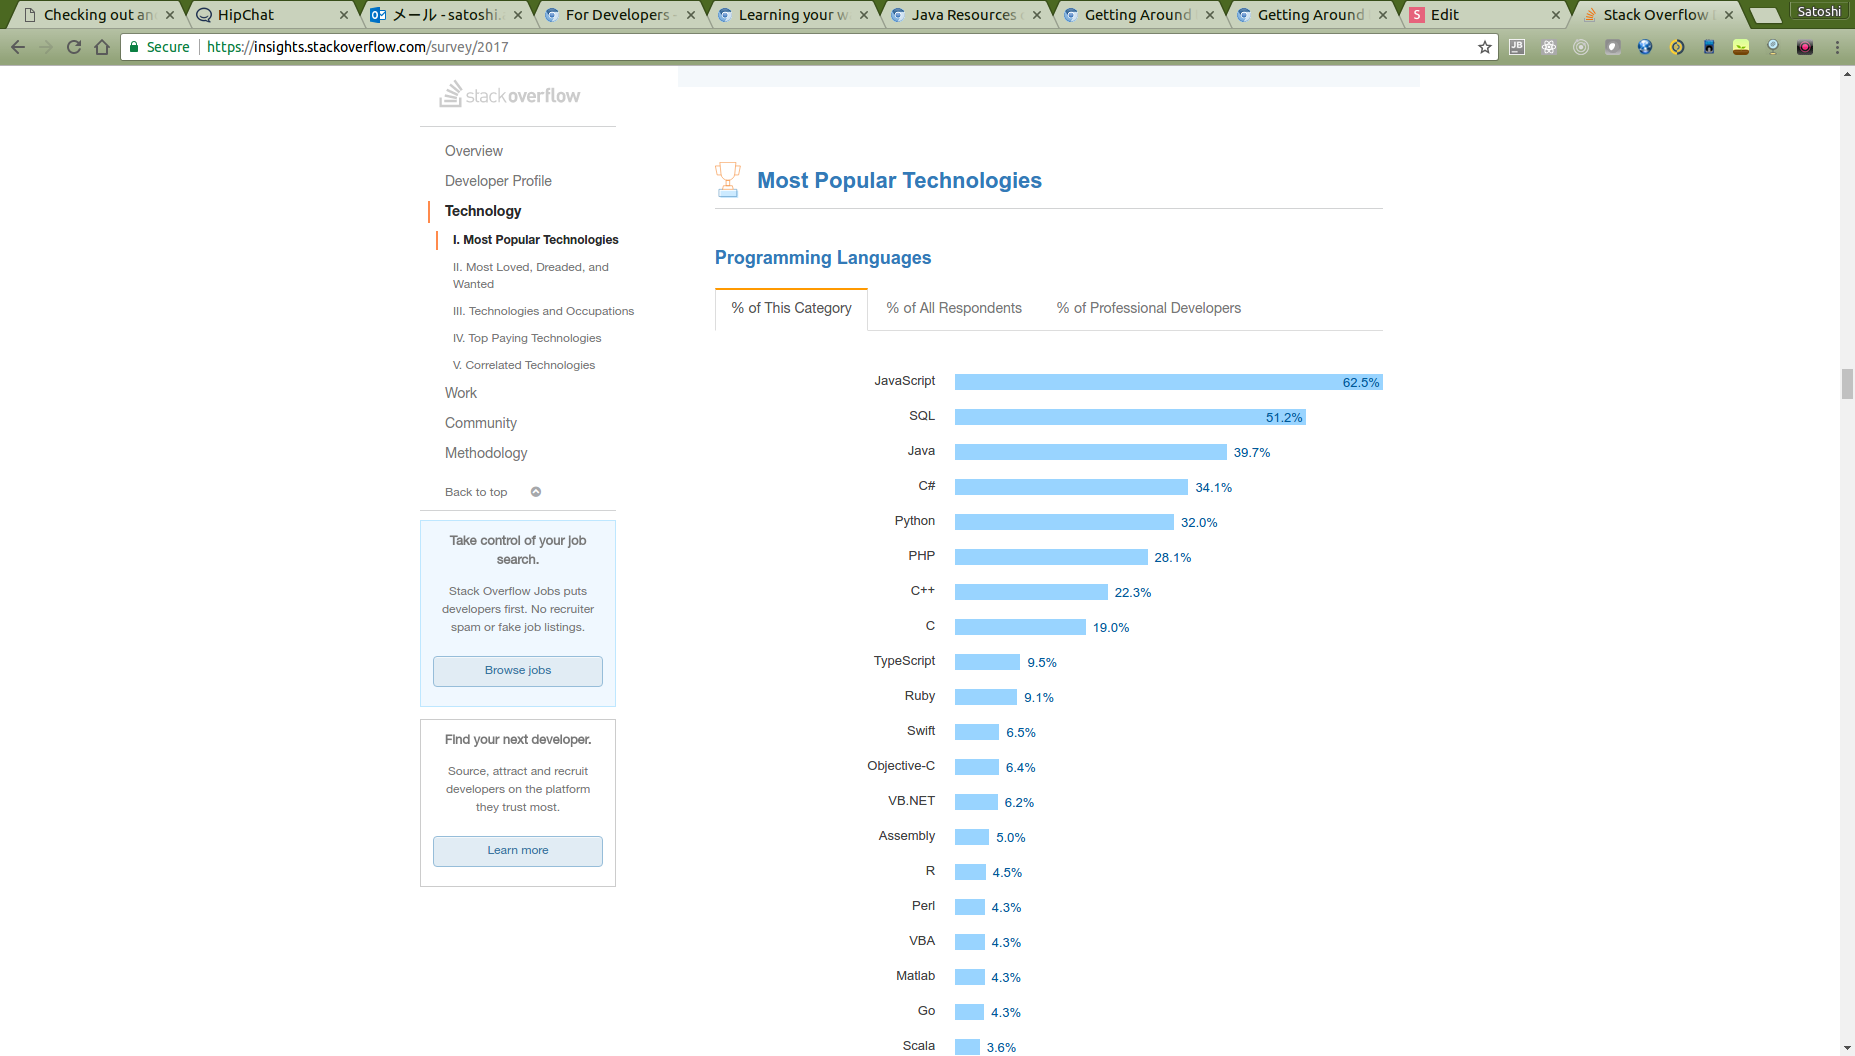Close the HipChat tab
This screenshot has height=1056, width=1855.
(x=344, y=15)
